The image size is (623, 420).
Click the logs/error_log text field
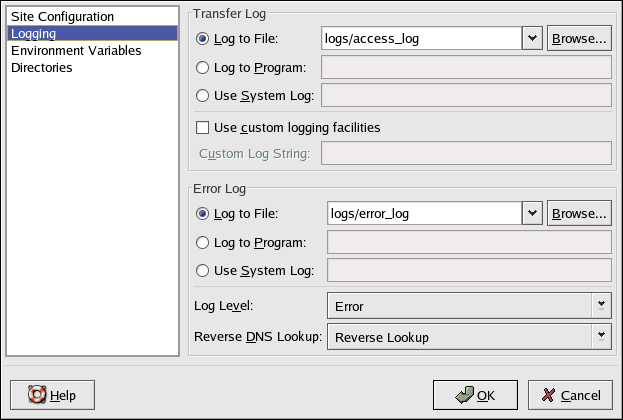pyautogui.click(x=424, y=213)
